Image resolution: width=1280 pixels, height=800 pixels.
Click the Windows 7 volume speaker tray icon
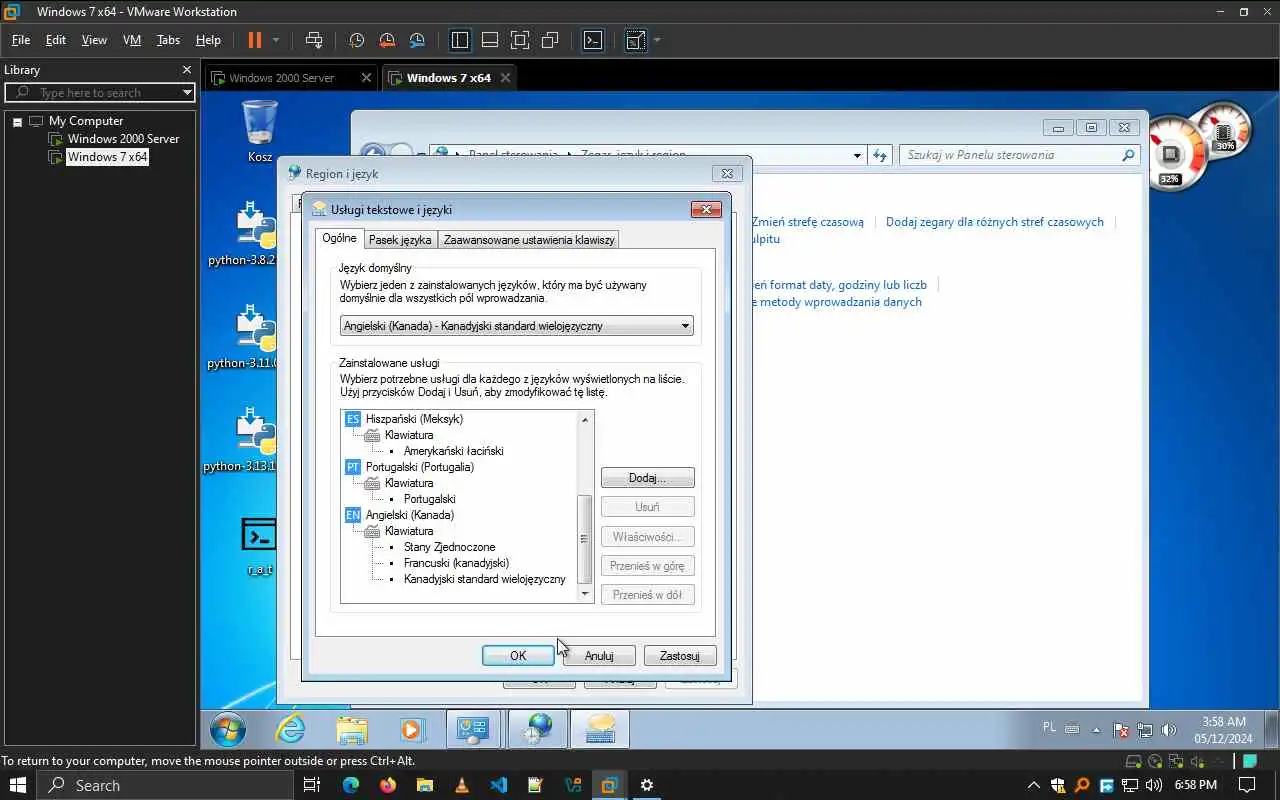1169,730
